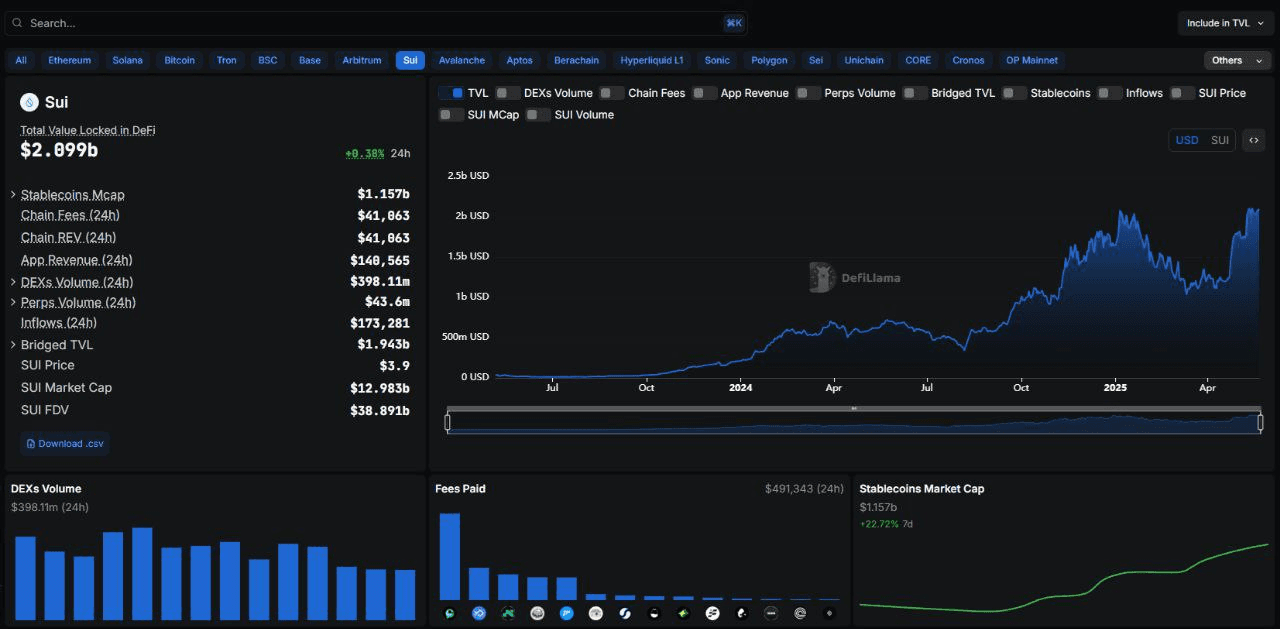This screenshot has height=629, width=1280.
Task: Set chart denomination to USD
Action: (1187, 140)
